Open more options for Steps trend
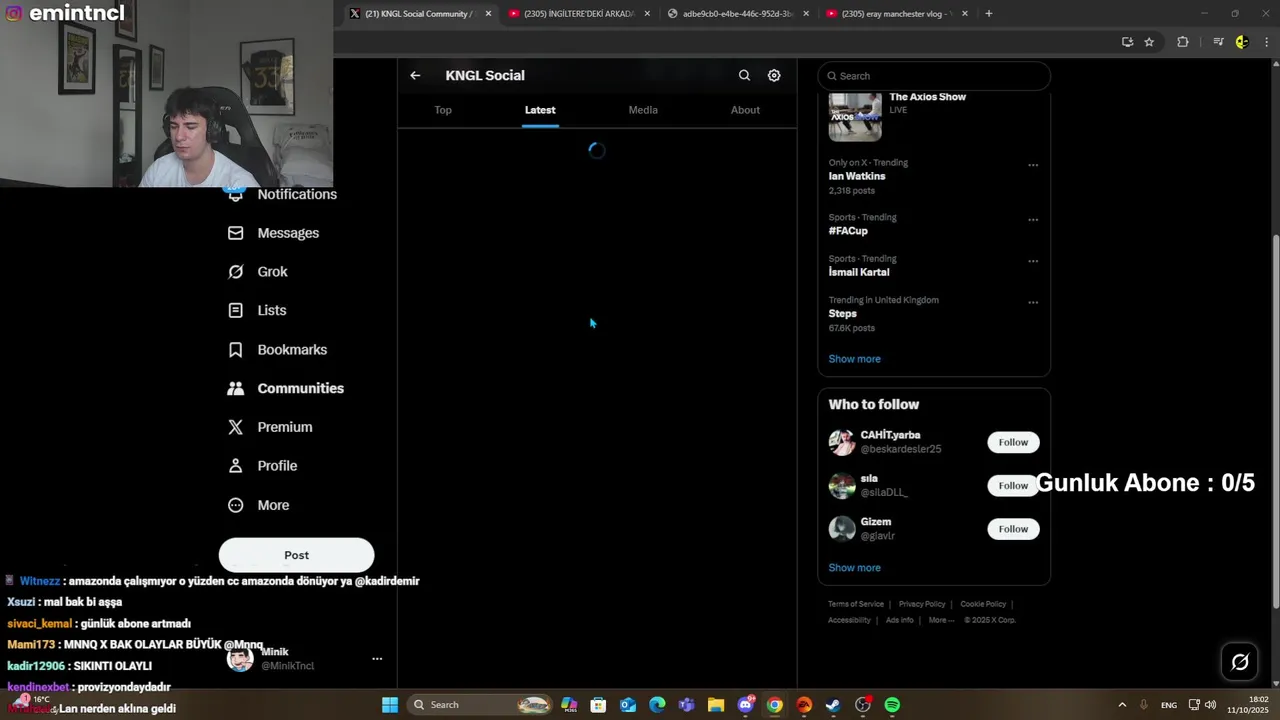Viewport: 1280px width, 720px height. (1033, 302)
